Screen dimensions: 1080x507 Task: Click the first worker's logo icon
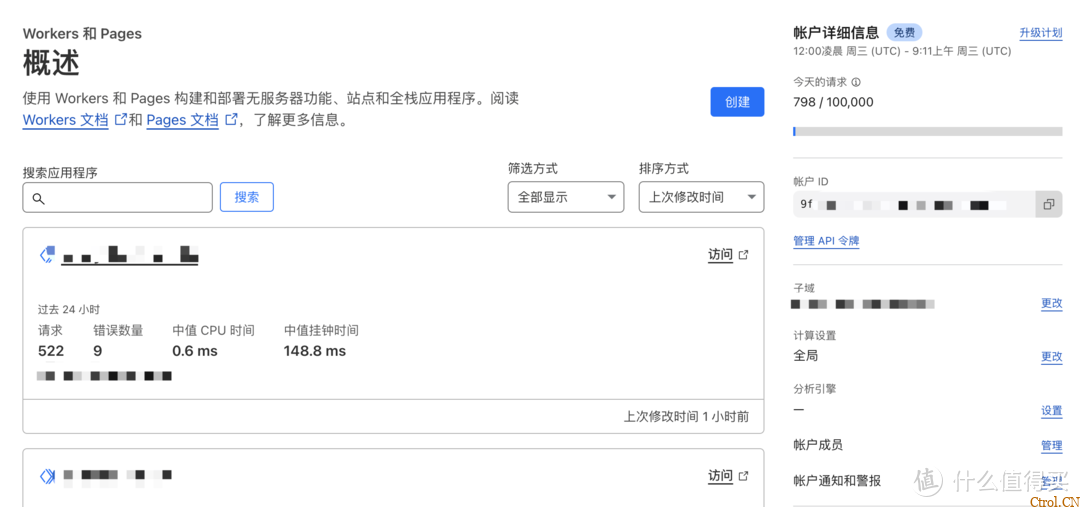(x=47, y=255)
